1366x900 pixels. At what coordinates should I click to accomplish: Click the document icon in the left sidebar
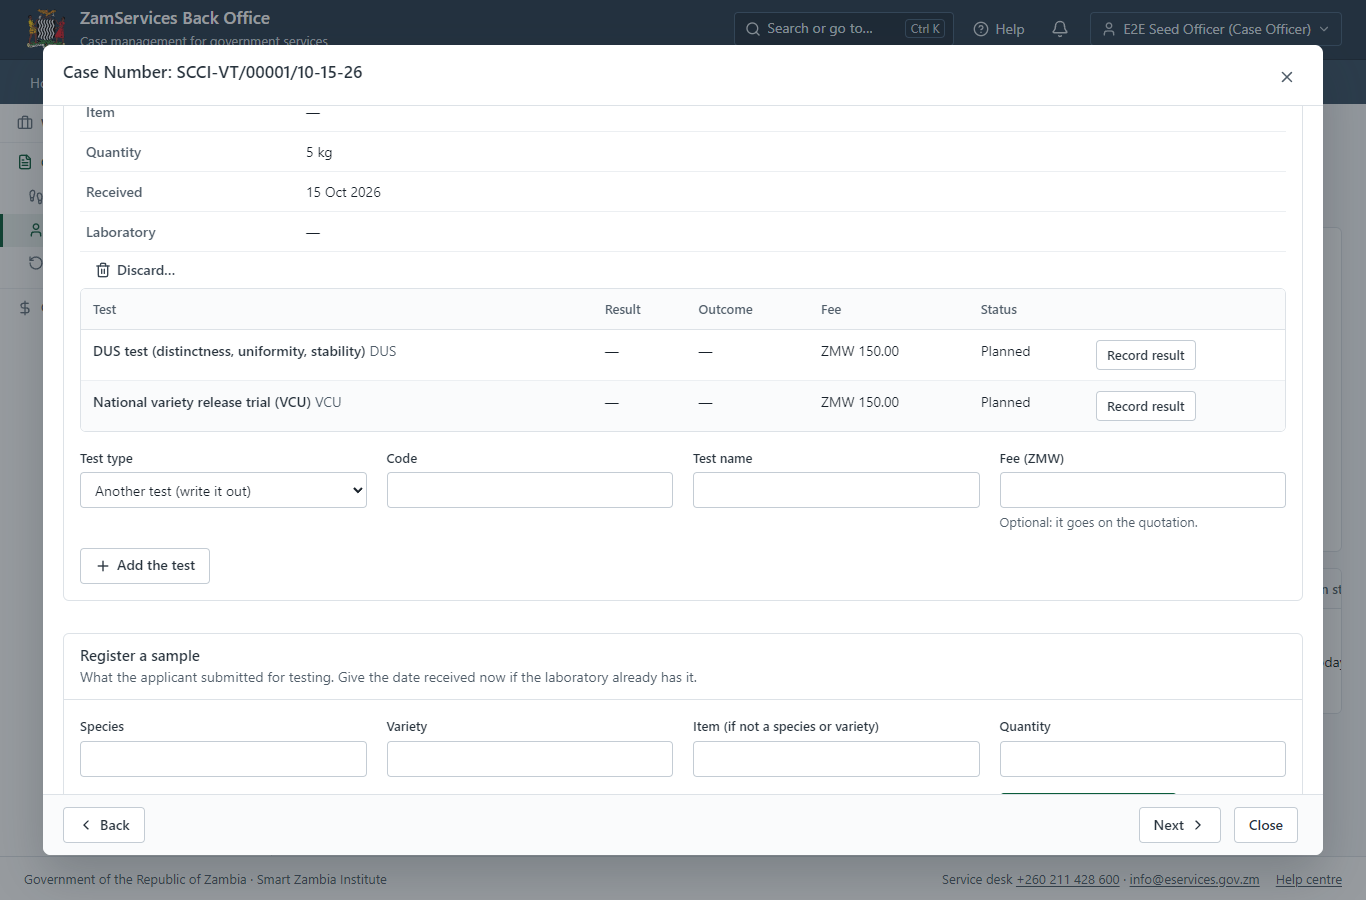[x=25, y=162]
